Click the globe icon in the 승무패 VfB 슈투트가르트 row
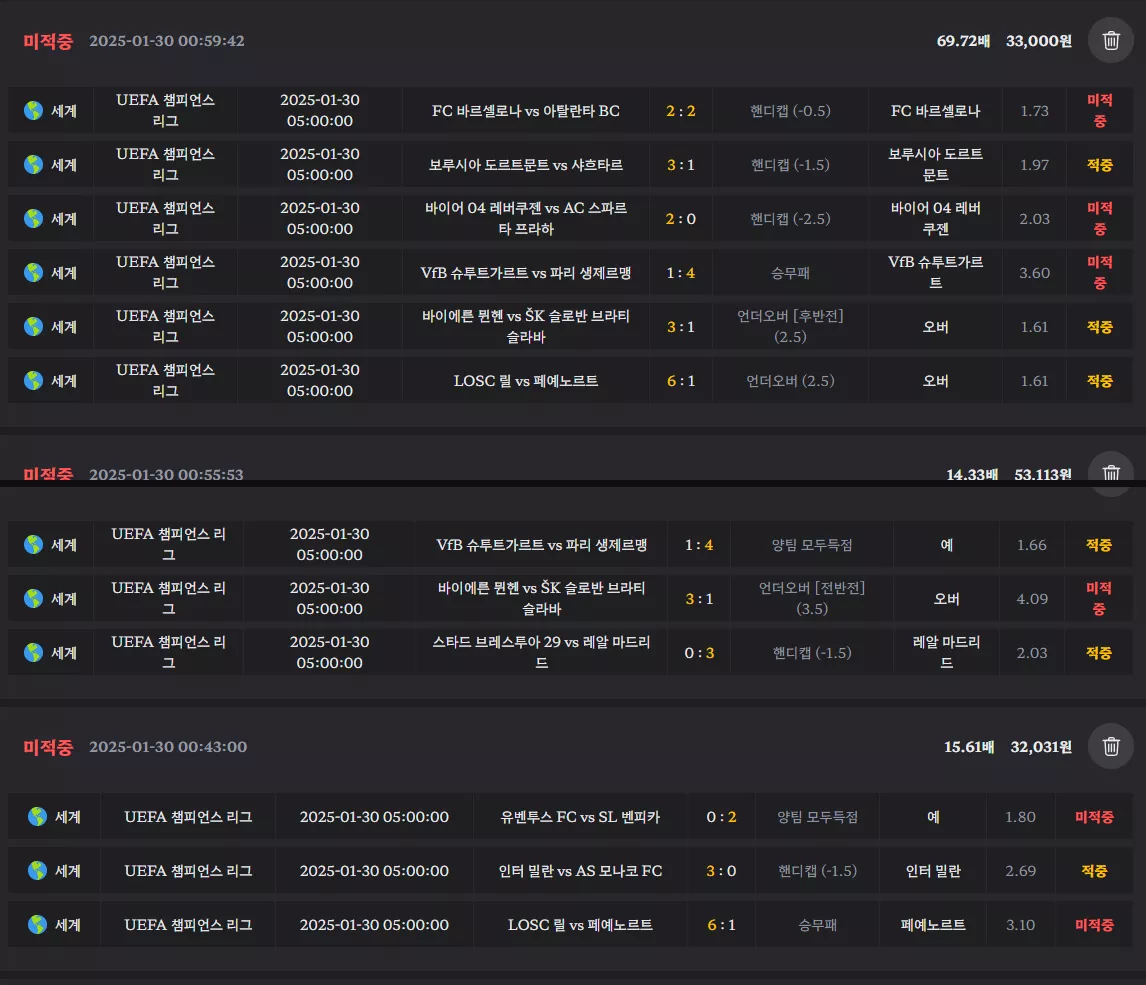 (x=33, y=273)
